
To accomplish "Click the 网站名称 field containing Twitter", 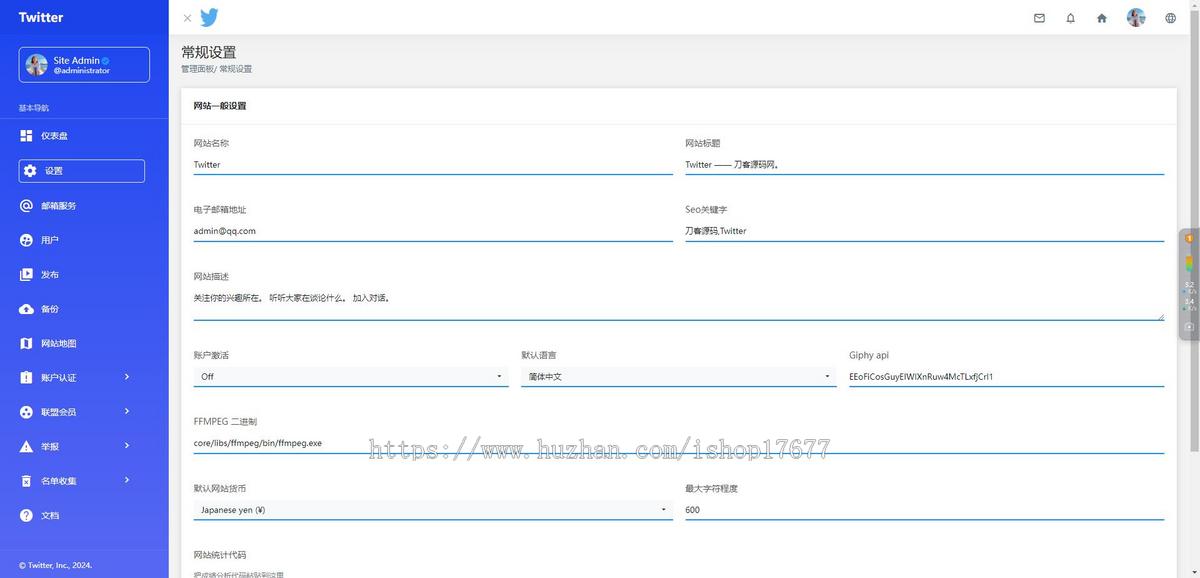I will [x=433, y=165].
